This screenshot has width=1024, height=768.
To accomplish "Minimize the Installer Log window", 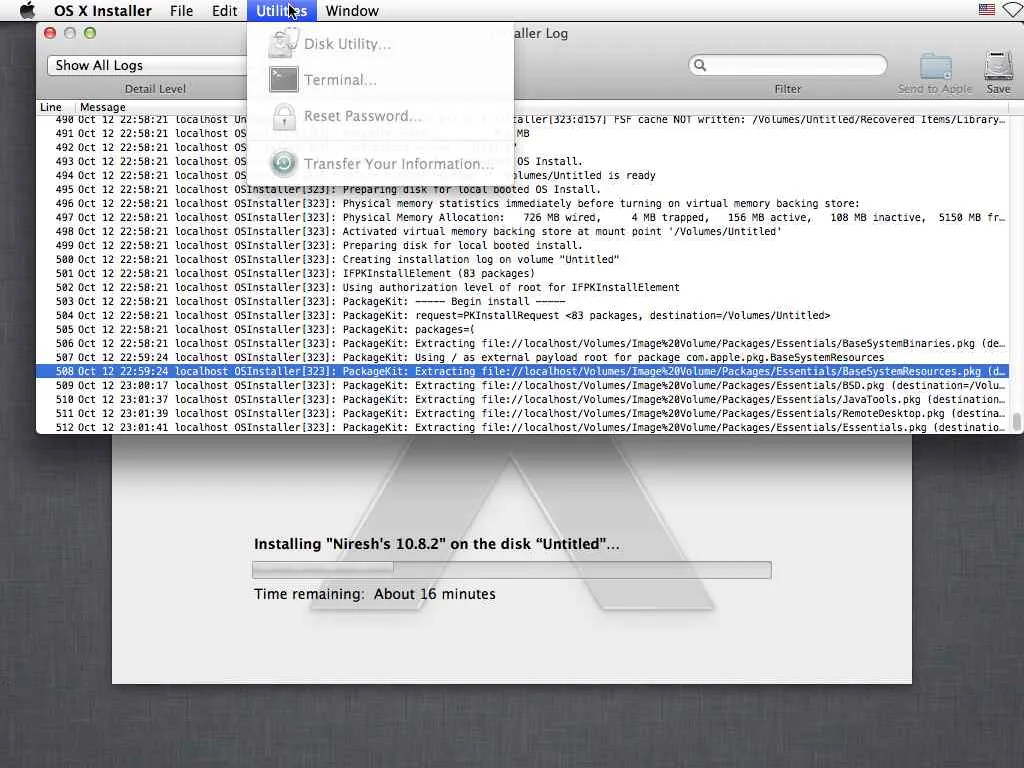I will (x=70, y=33).
